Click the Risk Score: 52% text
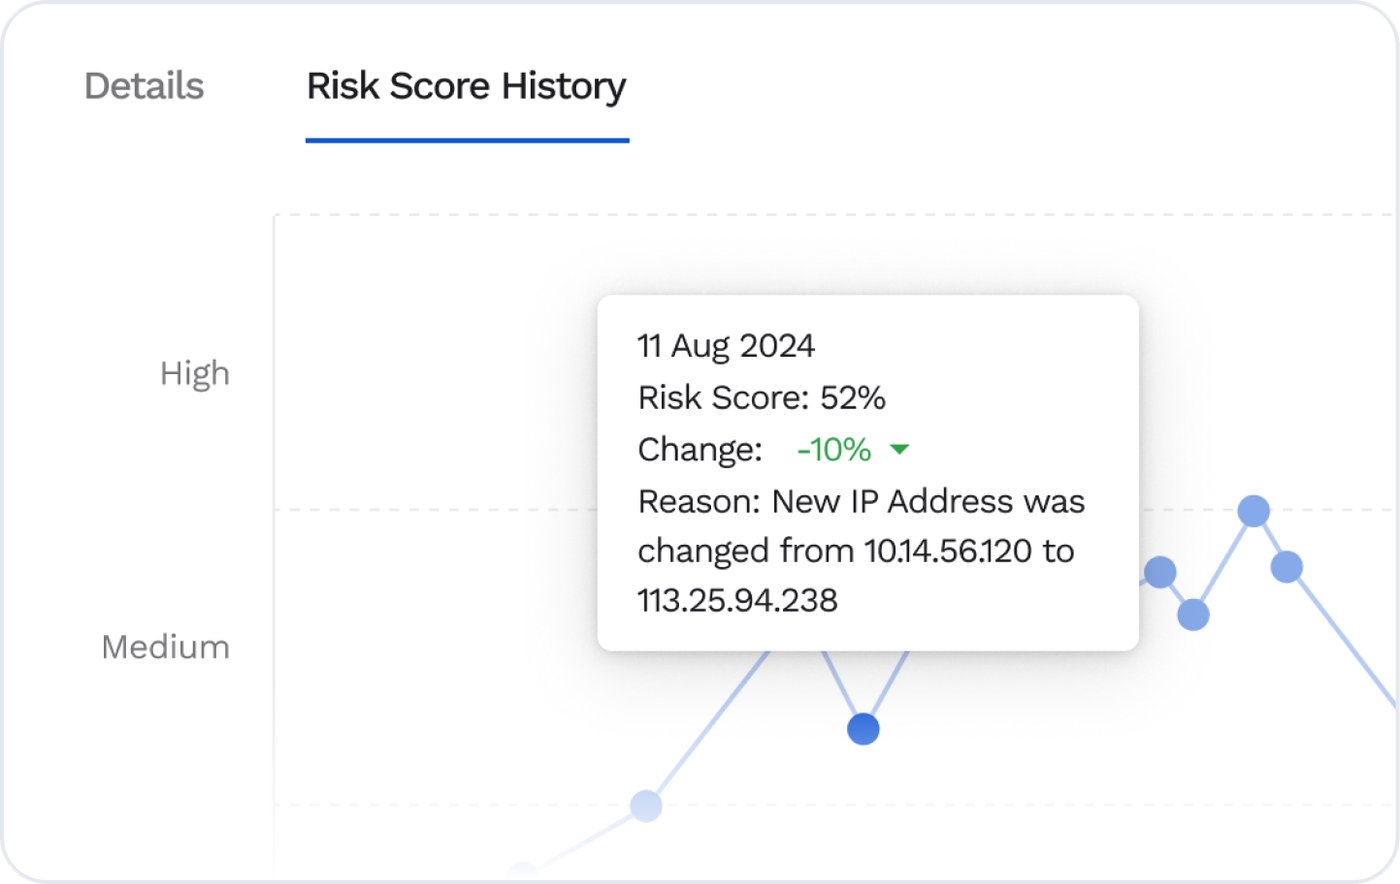This screenshot has width=1400, height=884. pos(762,398)
